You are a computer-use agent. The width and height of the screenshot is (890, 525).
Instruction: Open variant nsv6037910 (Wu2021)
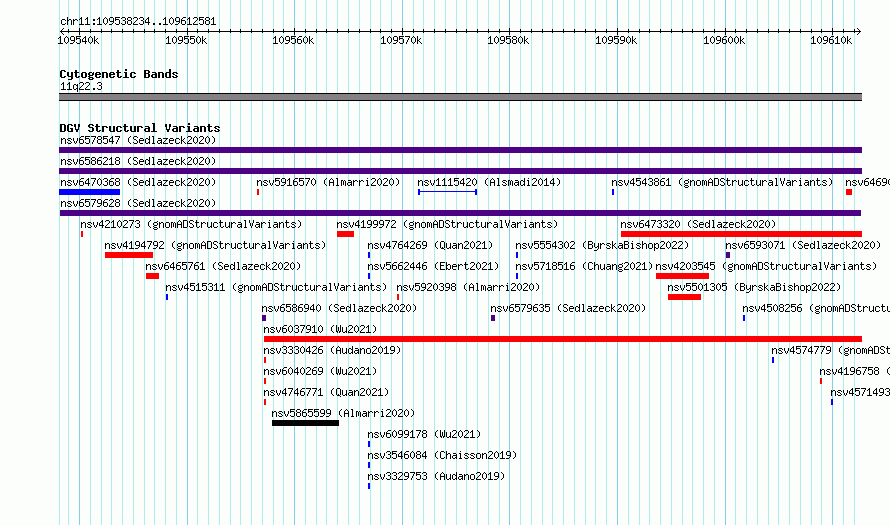[x=320, y=329]
